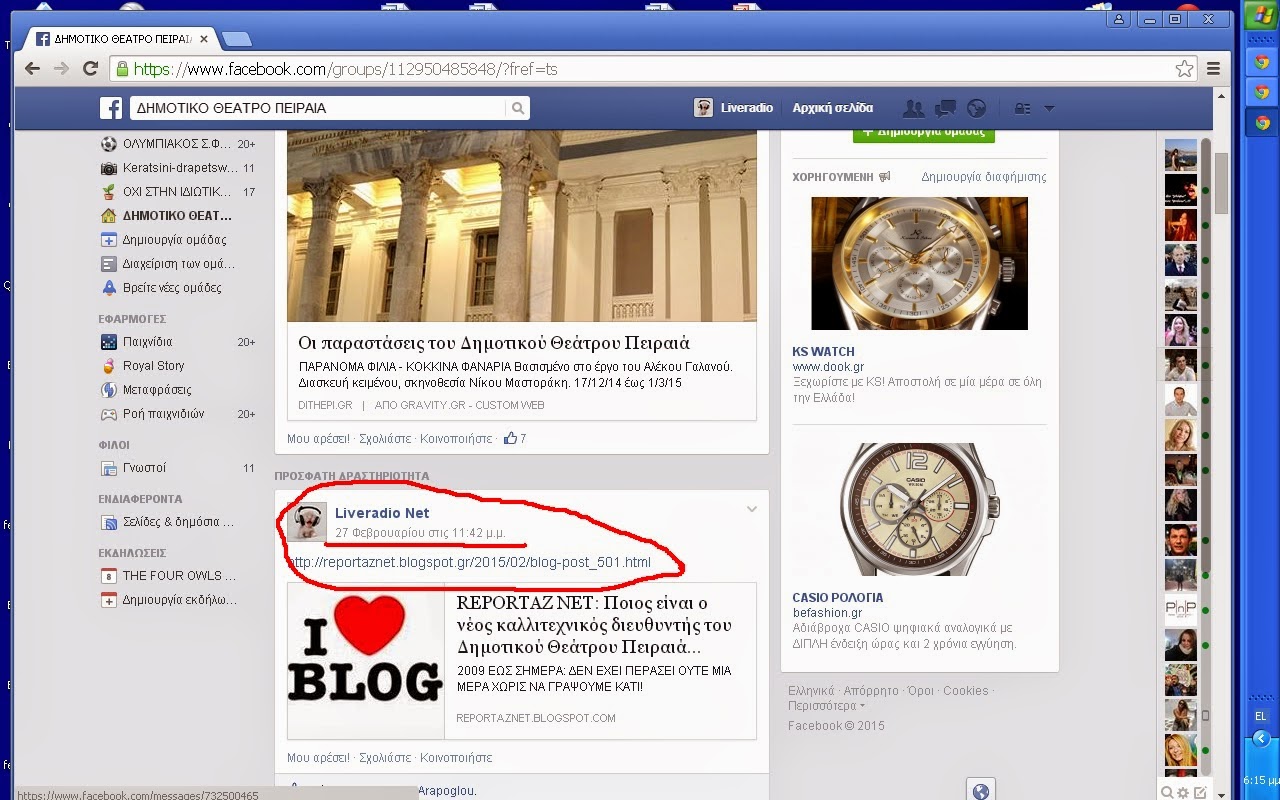The width and height of the screenshot is (1280, 800).
Task: Click Σχολιάστε on theatre post
Action: click(x=385, y=439)
